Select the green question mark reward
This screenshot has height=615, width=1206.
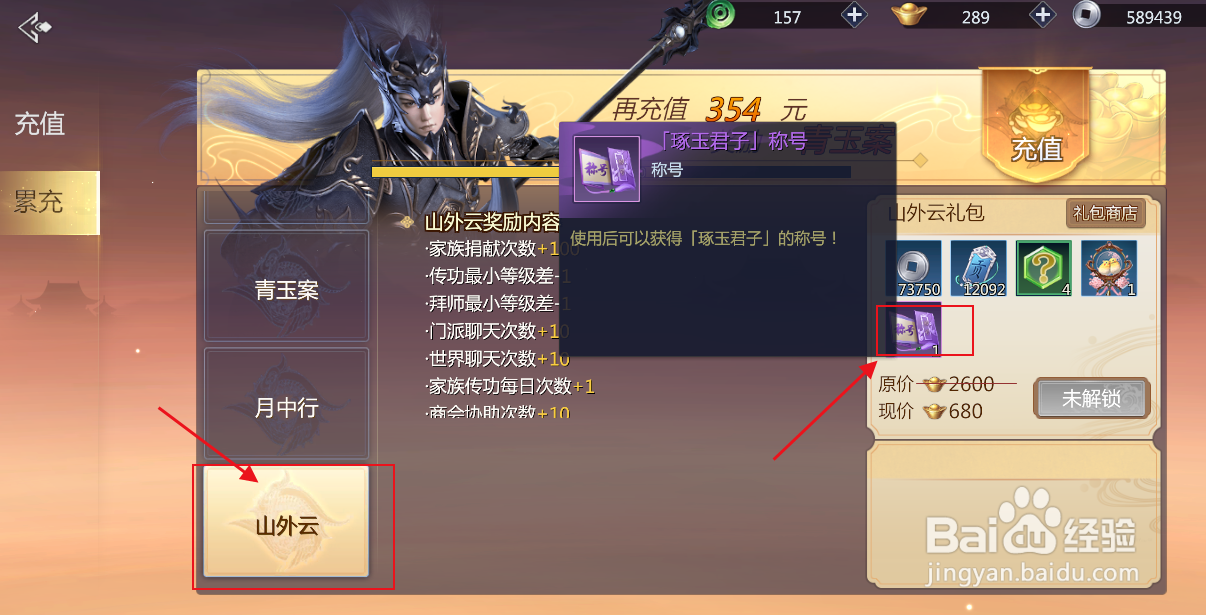[x=1044, y=269]
